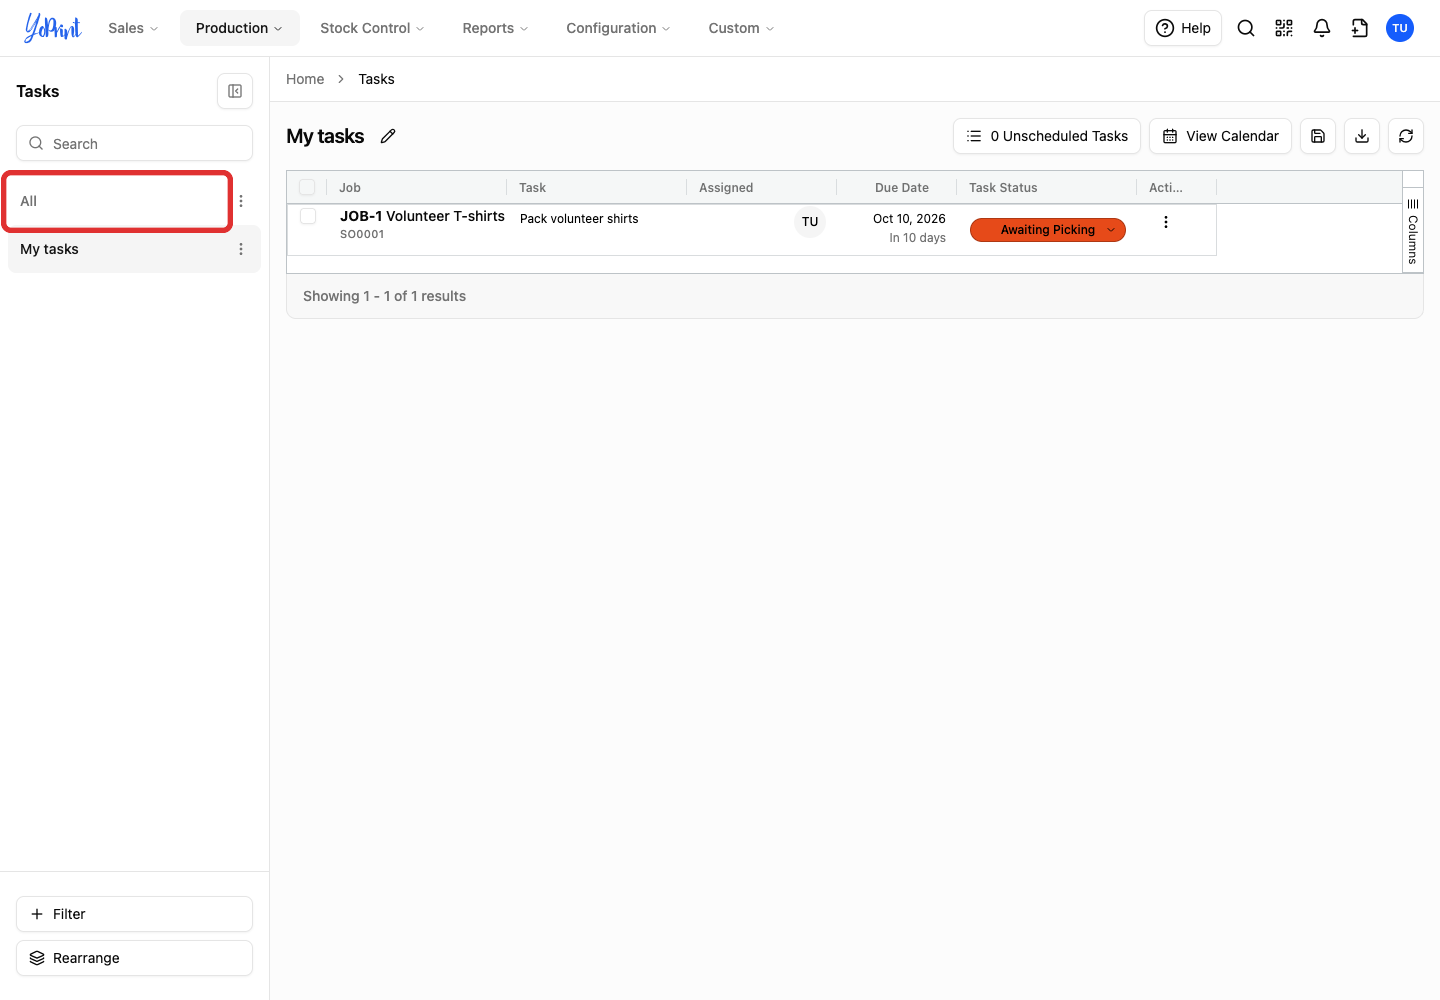Image resolution: width=1440 pixels, height=1000 pixels.
Task: Expand the Sales menu
Action: click(x=133, y=28)
